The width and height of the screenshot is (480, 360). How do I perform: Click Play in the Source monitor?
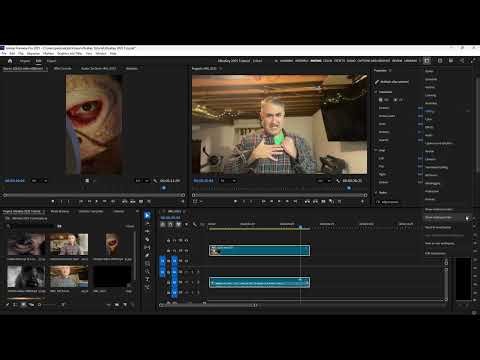click(x=97, y=201)
